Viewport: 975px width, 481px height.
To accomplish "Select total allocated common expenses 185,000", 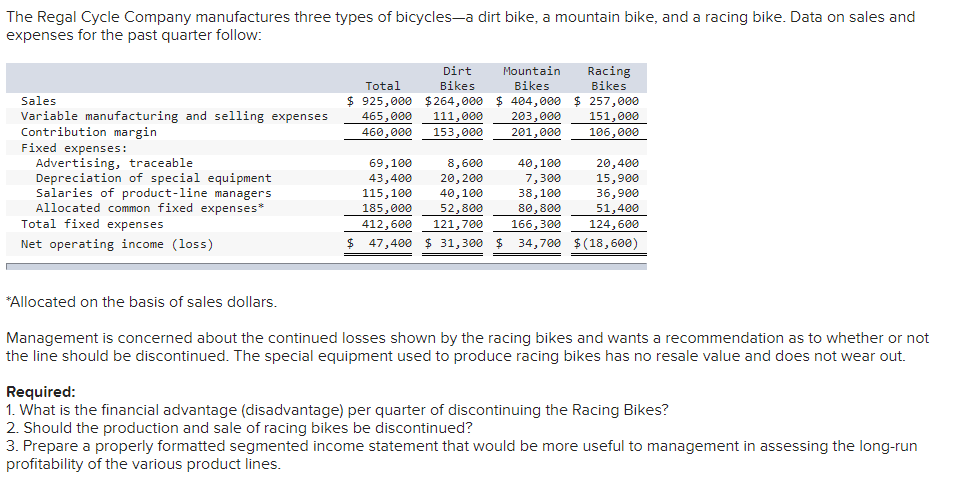I will [x=387, y=208].
